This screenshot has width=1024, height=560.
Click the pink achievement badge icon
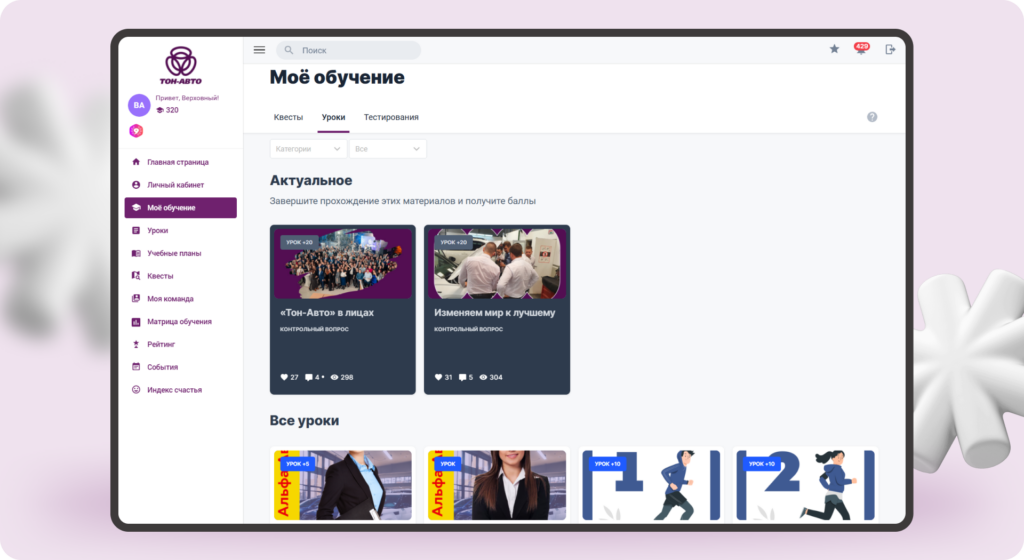pos(136,131)
